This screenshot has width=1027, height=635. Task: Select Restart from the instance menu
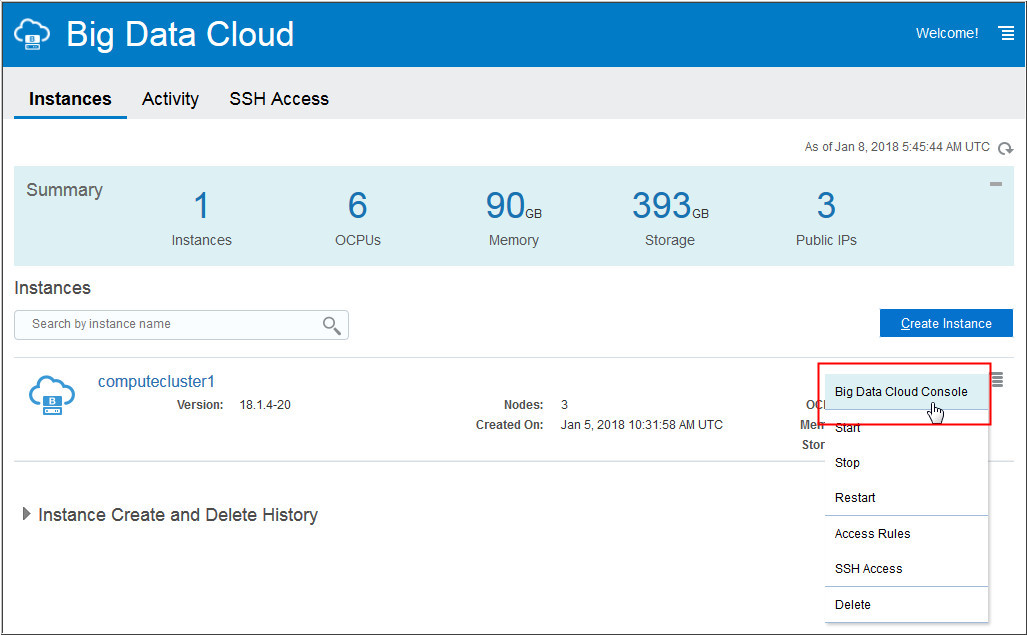(x=855, y=497)
